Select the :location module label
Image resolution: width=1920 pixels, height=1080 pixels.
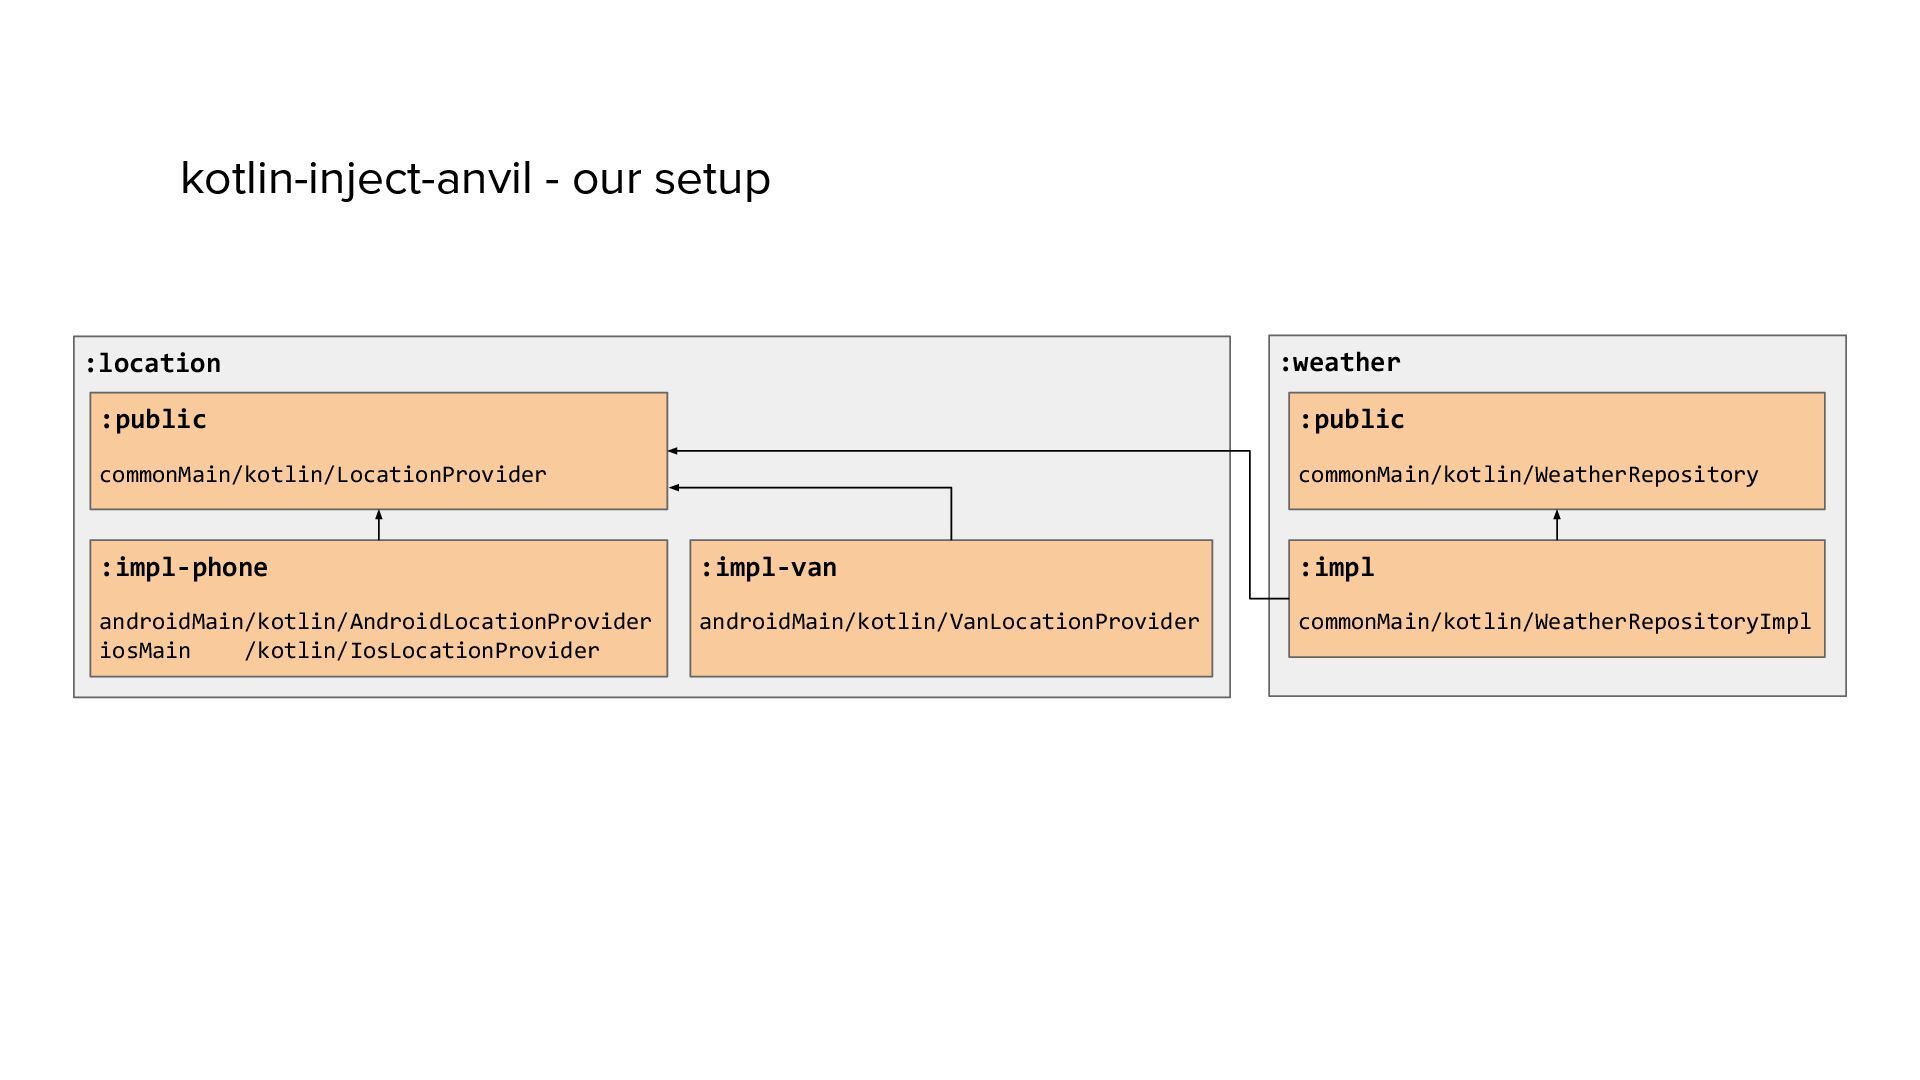[x=152, y=364]
